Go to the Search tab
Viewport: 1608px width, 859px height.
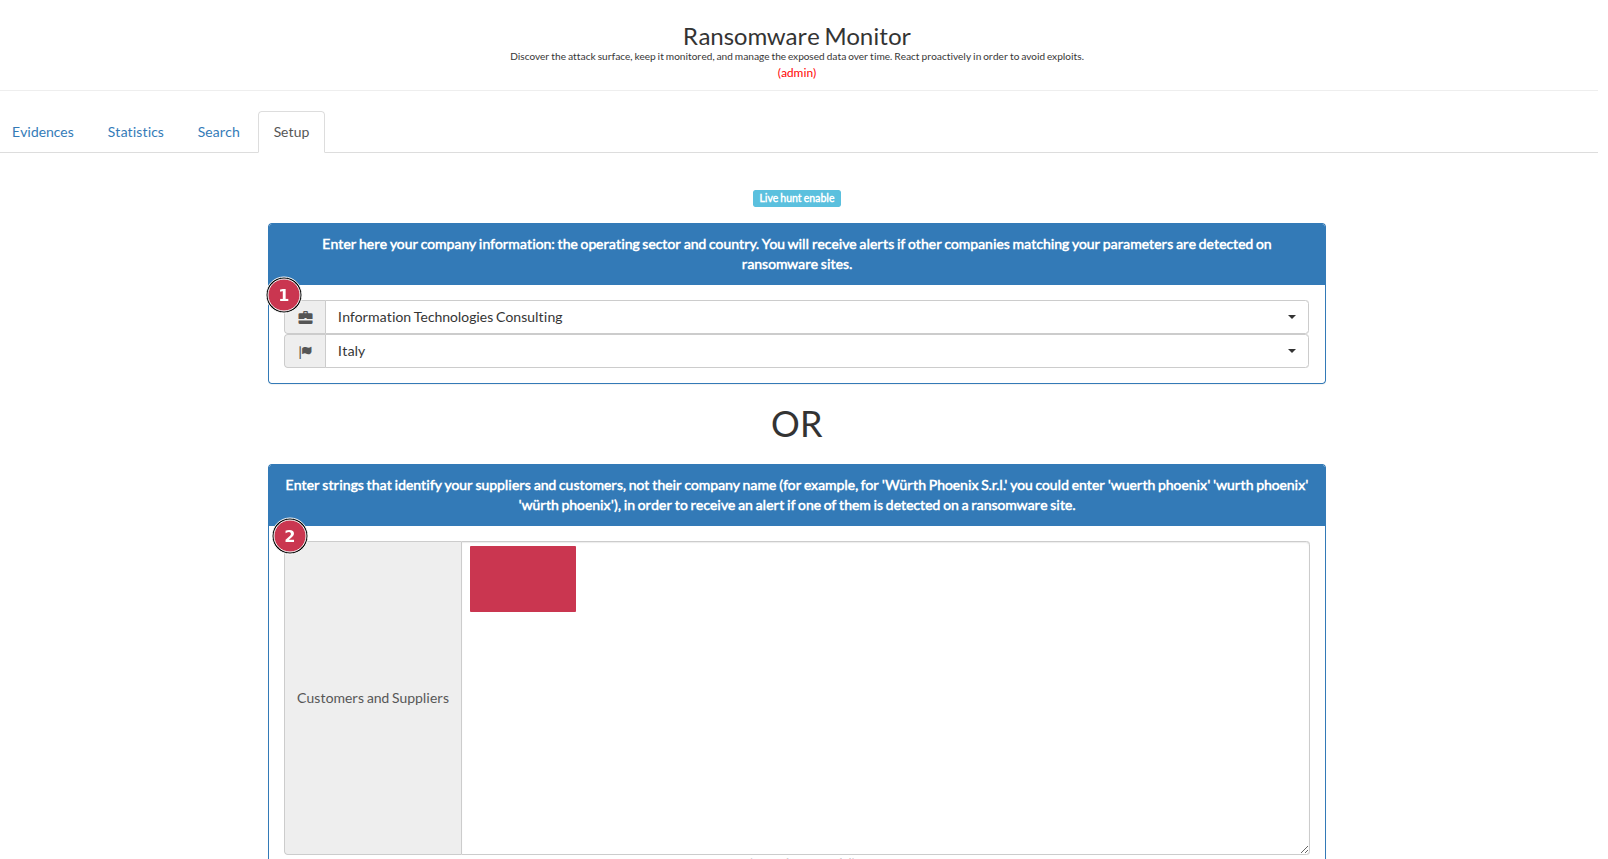tap(218, 132)
